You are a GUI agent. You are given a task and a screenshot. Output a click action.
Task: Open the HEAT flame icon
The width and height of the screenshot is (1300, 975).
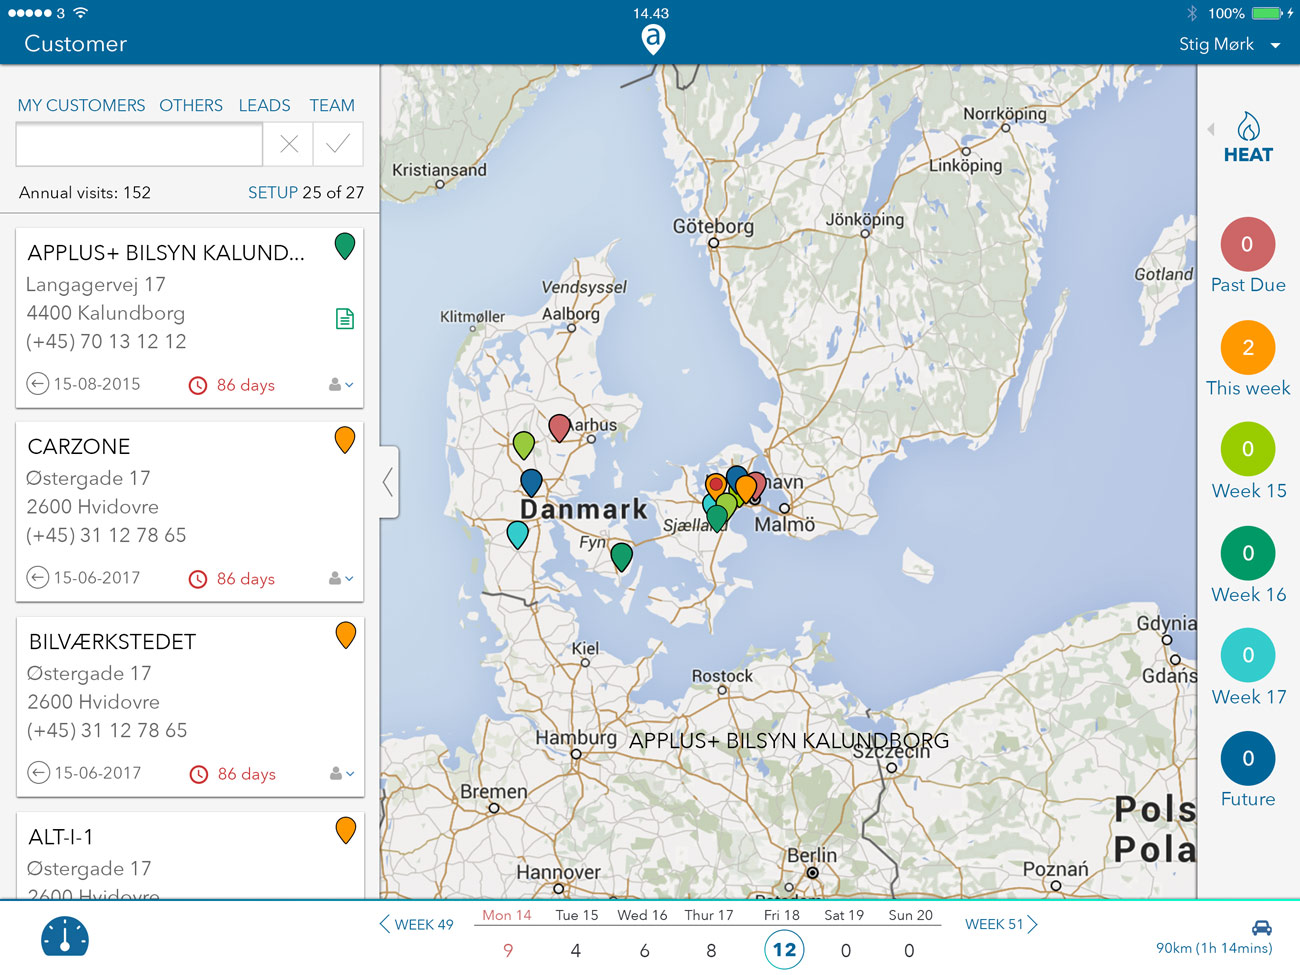(x=1248, y=127)
